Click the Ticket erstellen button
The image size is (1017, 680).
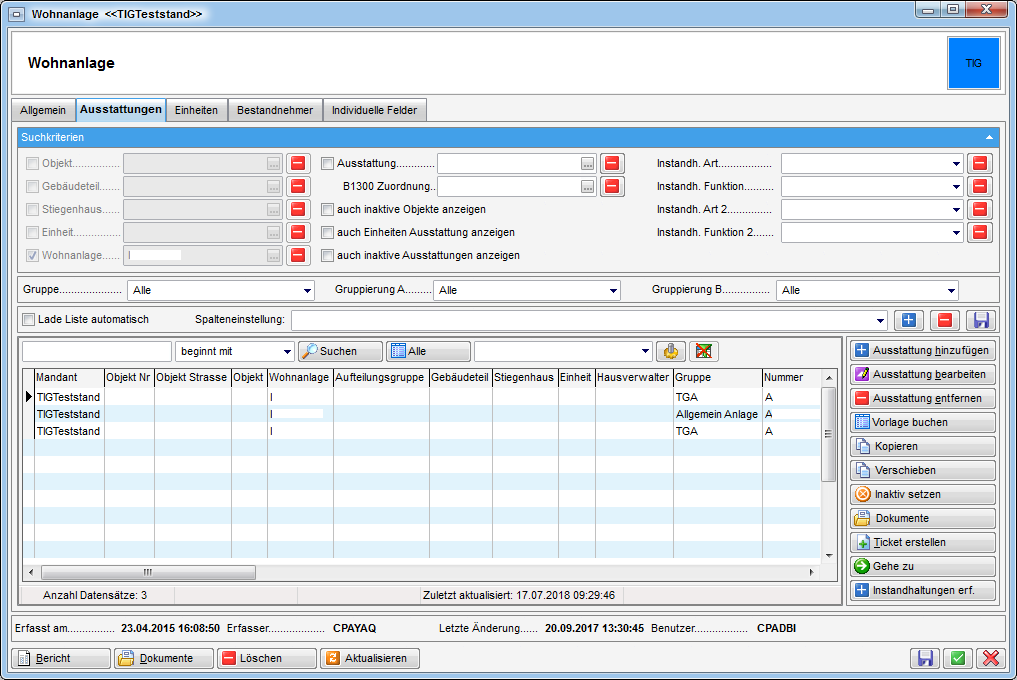(x=922, y=542)
